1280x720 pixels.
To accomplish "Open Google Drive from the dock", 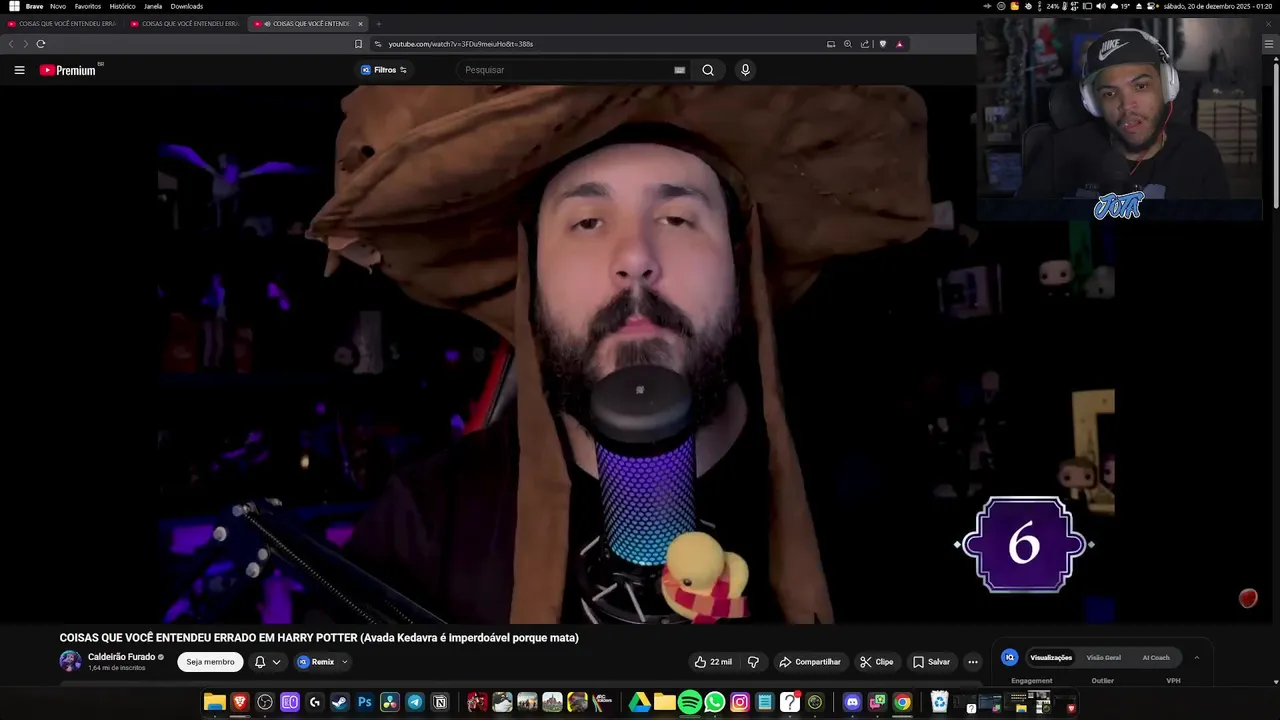I will tap(640, 703).
